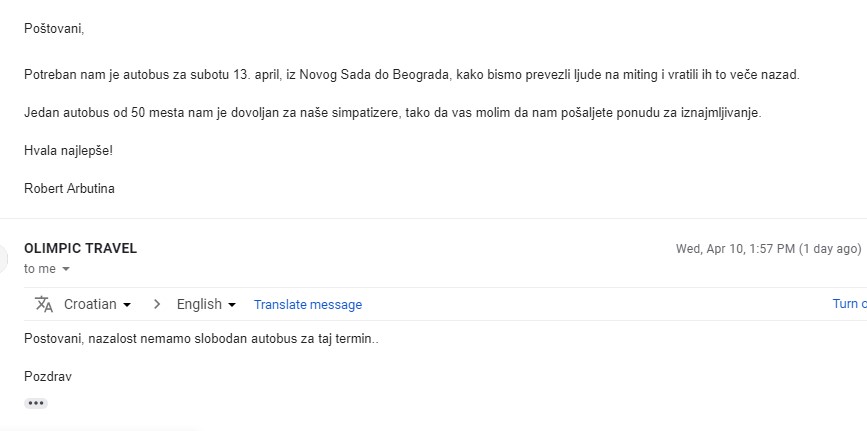Click the "Hvala najlepše!" line
Viewport: 867px width, 431px height.
(x=68, y=150)
